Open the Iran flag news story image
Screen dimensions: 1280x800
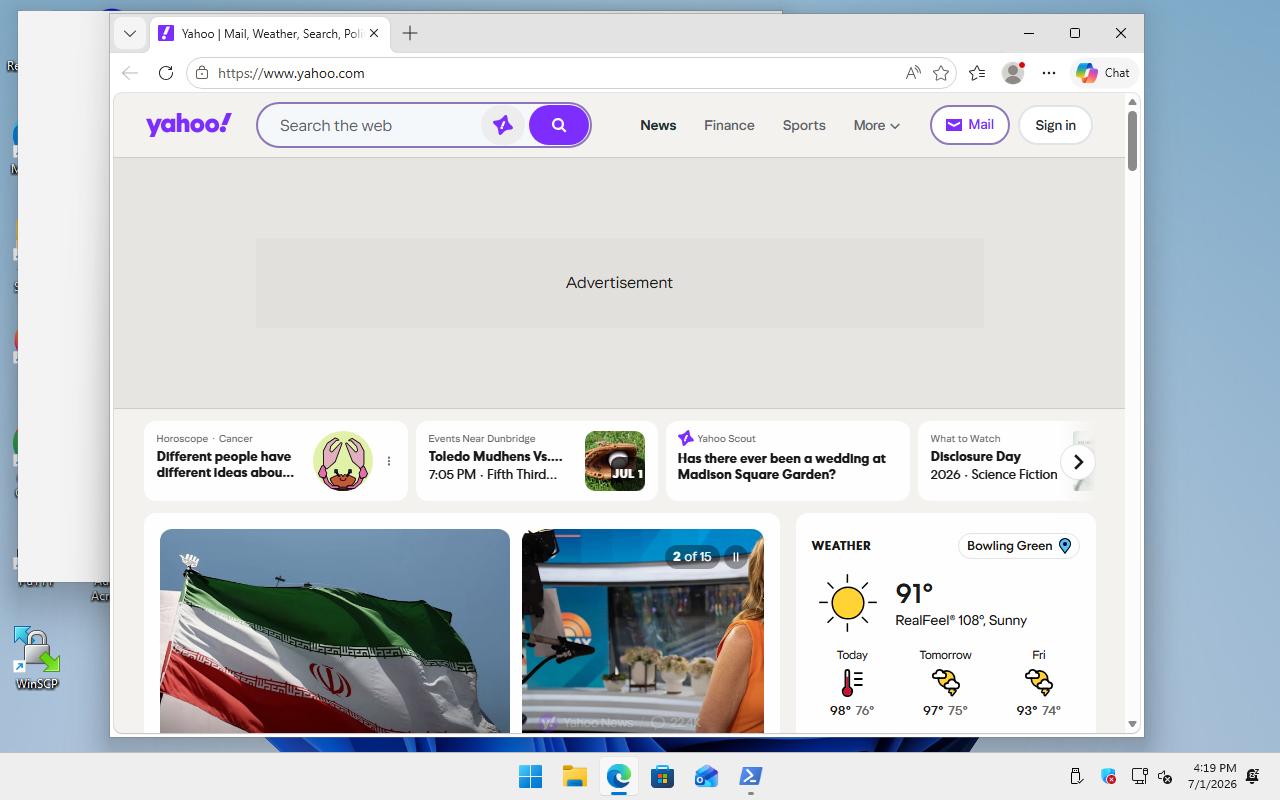[x=335, y=631]
